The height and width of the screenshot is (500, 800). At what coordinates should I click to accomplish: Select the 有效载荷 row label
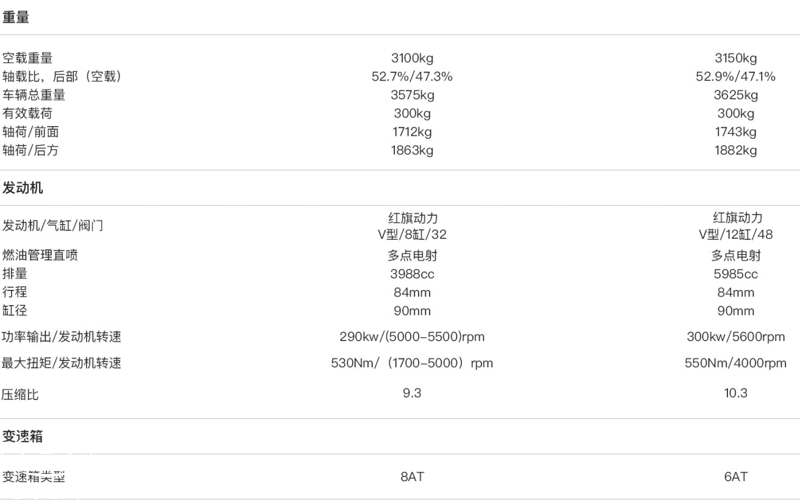28,113
